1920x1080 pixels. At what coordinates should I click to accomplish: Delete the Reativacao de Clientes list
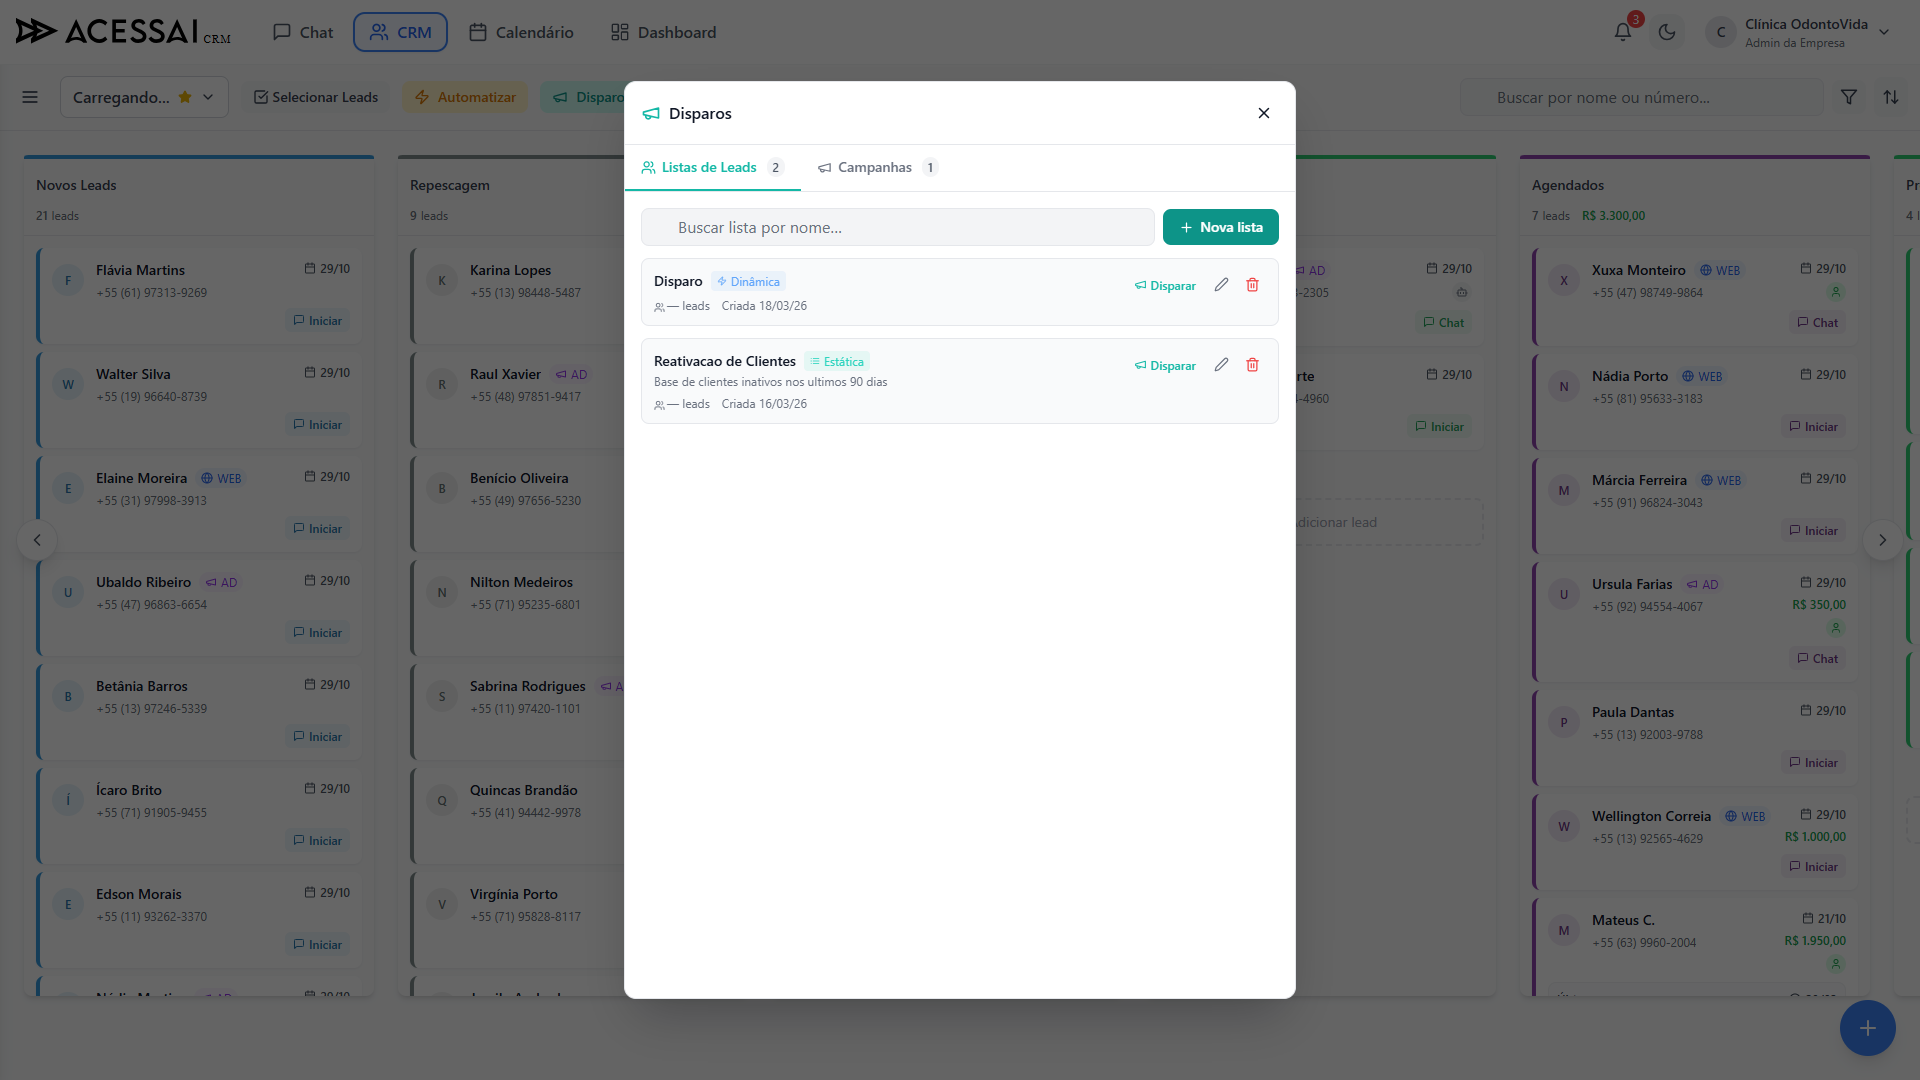1252,365
